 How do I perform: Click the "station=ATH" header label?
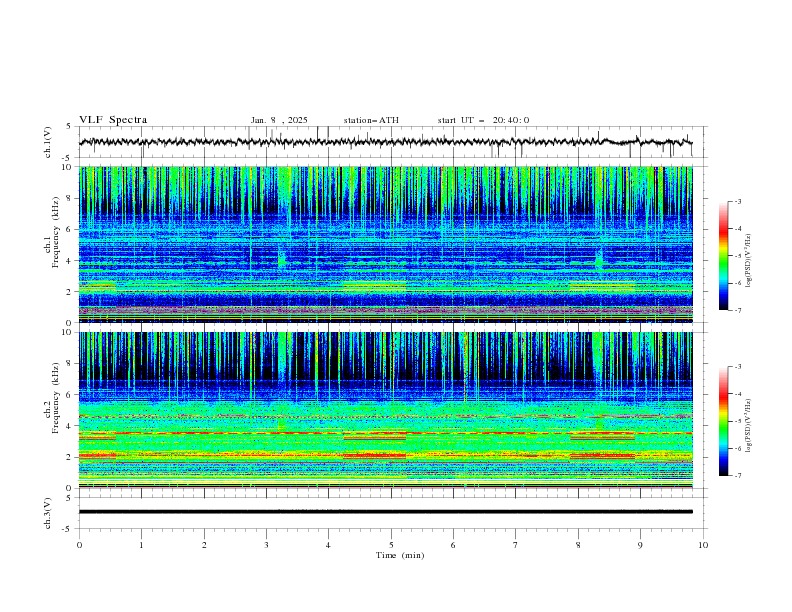pyautogui.click(x=371, y=120)
